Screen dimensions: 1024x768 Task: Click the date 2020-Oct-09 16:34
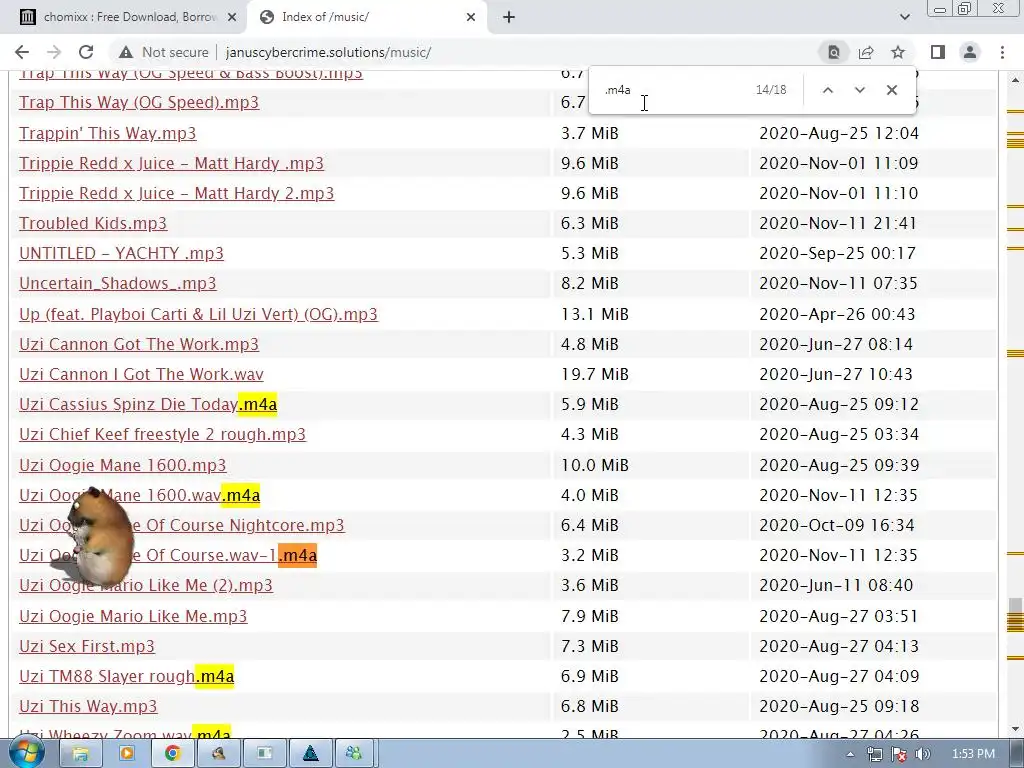[837, 525]
